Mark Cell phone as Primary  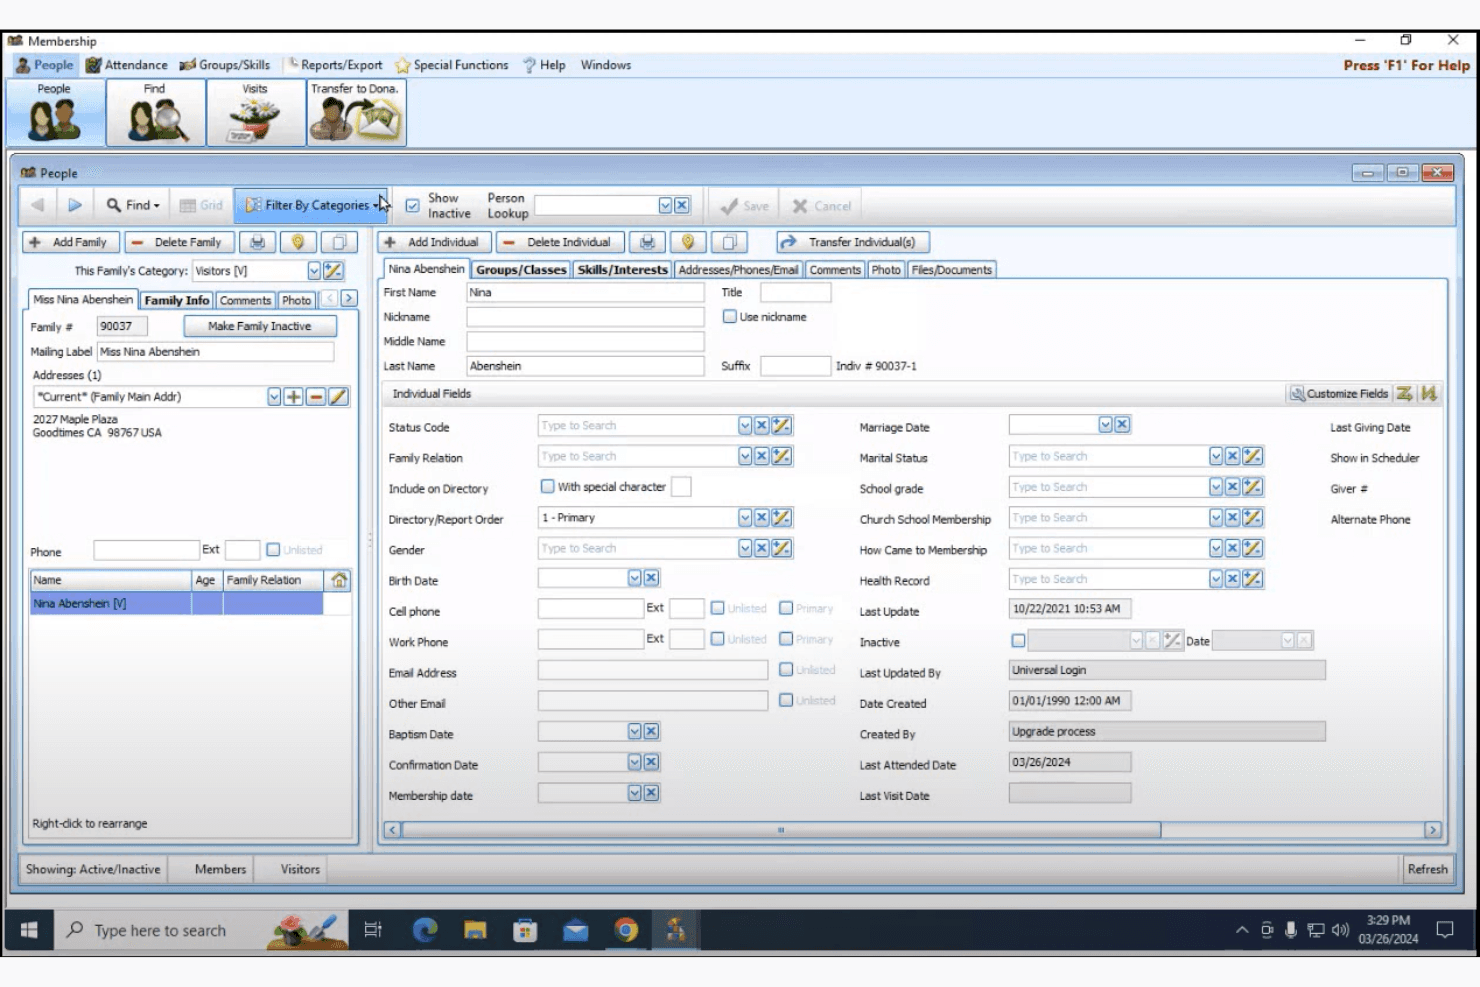coord(786,608)
